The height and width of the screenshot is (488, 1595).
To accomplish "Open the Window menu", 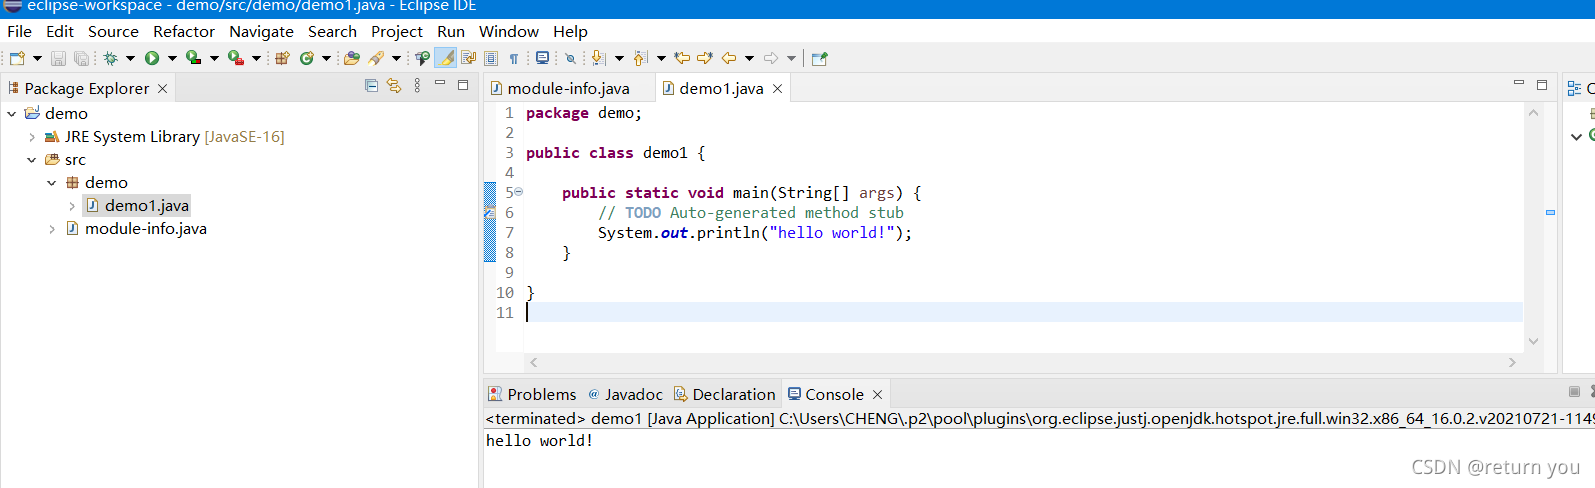I will click(x=508, y=32).
